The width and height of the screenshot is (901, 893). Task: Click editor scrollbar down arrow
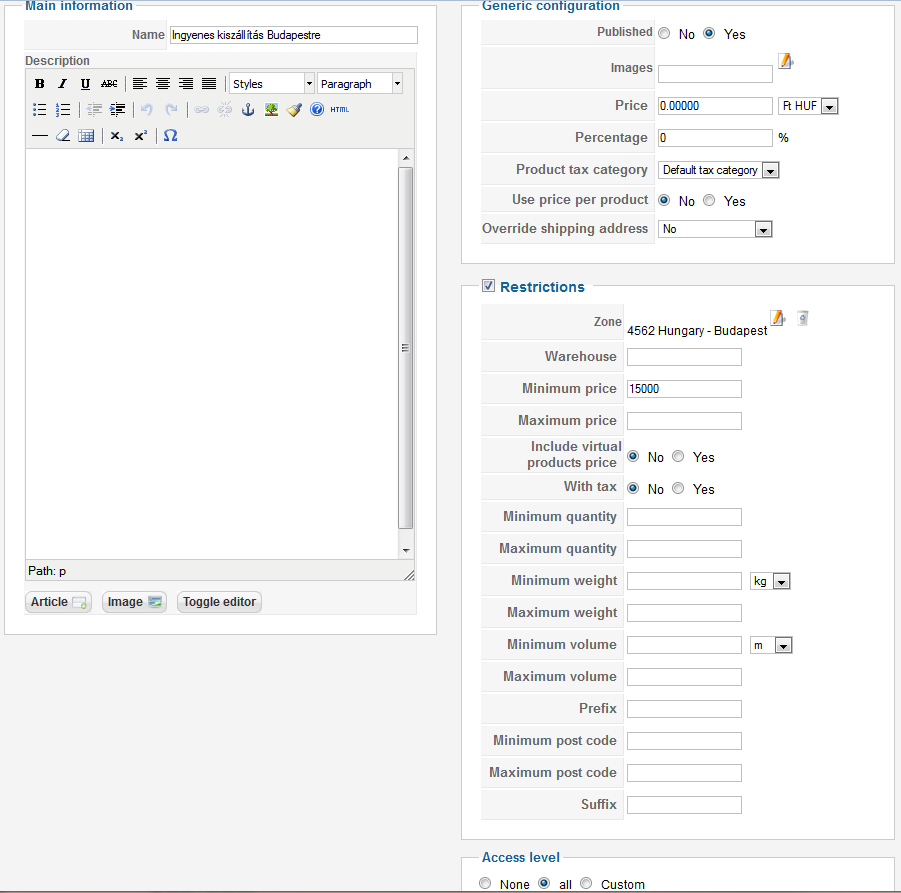pos(406,551)
